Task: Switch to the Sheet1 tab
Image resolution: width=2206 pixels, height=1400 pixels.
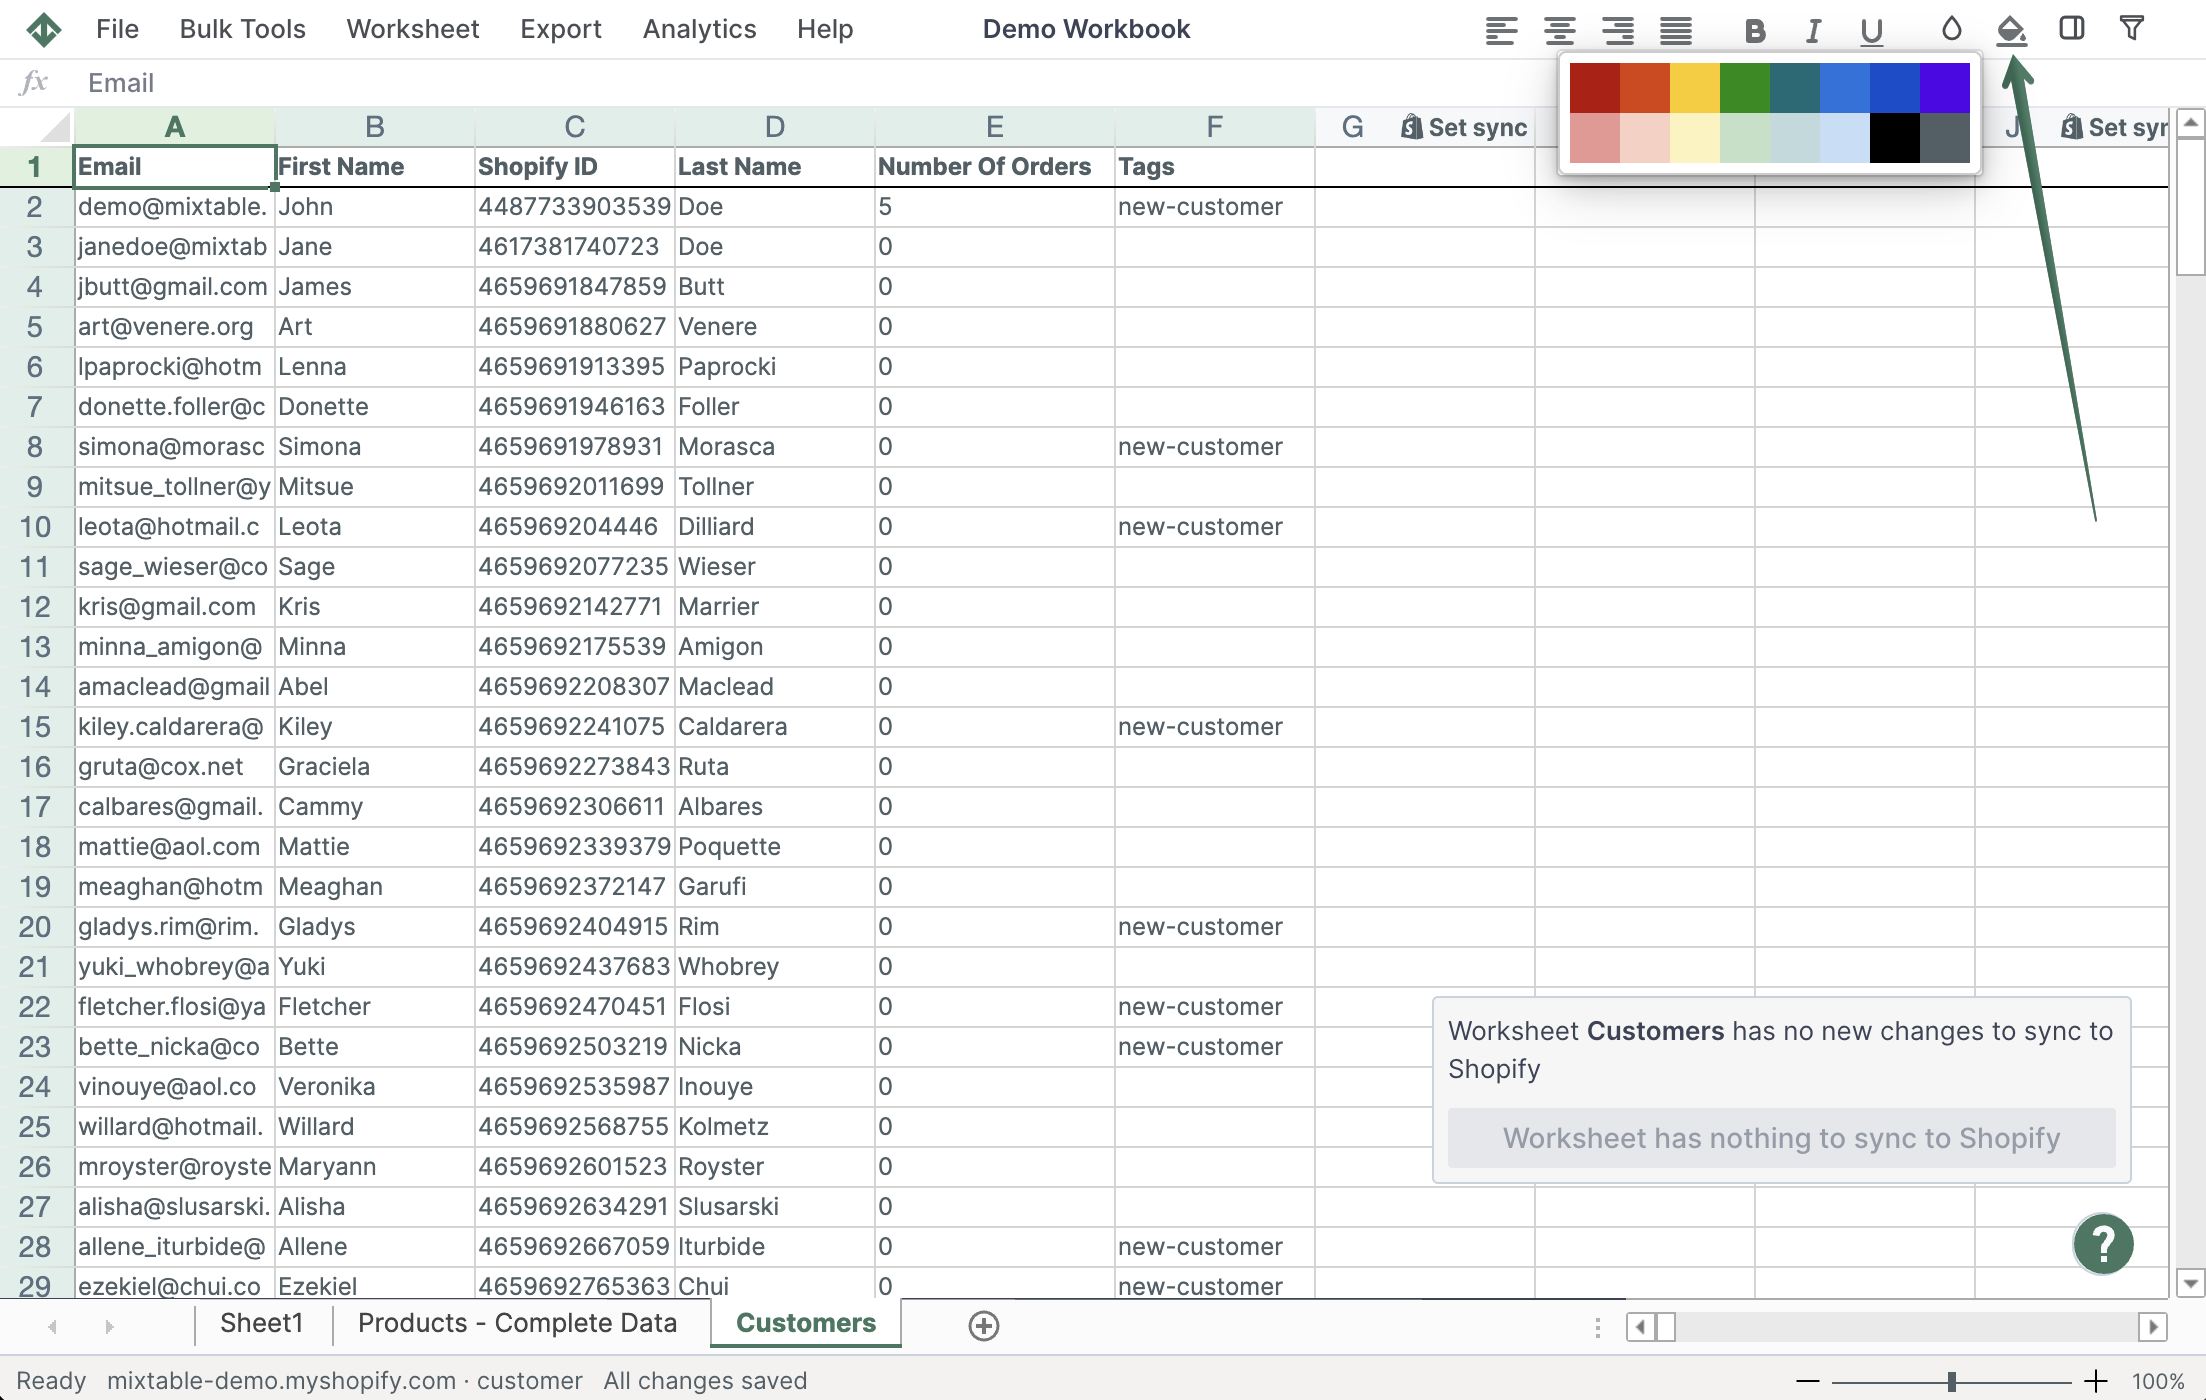Action: click(x=261, y=1323)
